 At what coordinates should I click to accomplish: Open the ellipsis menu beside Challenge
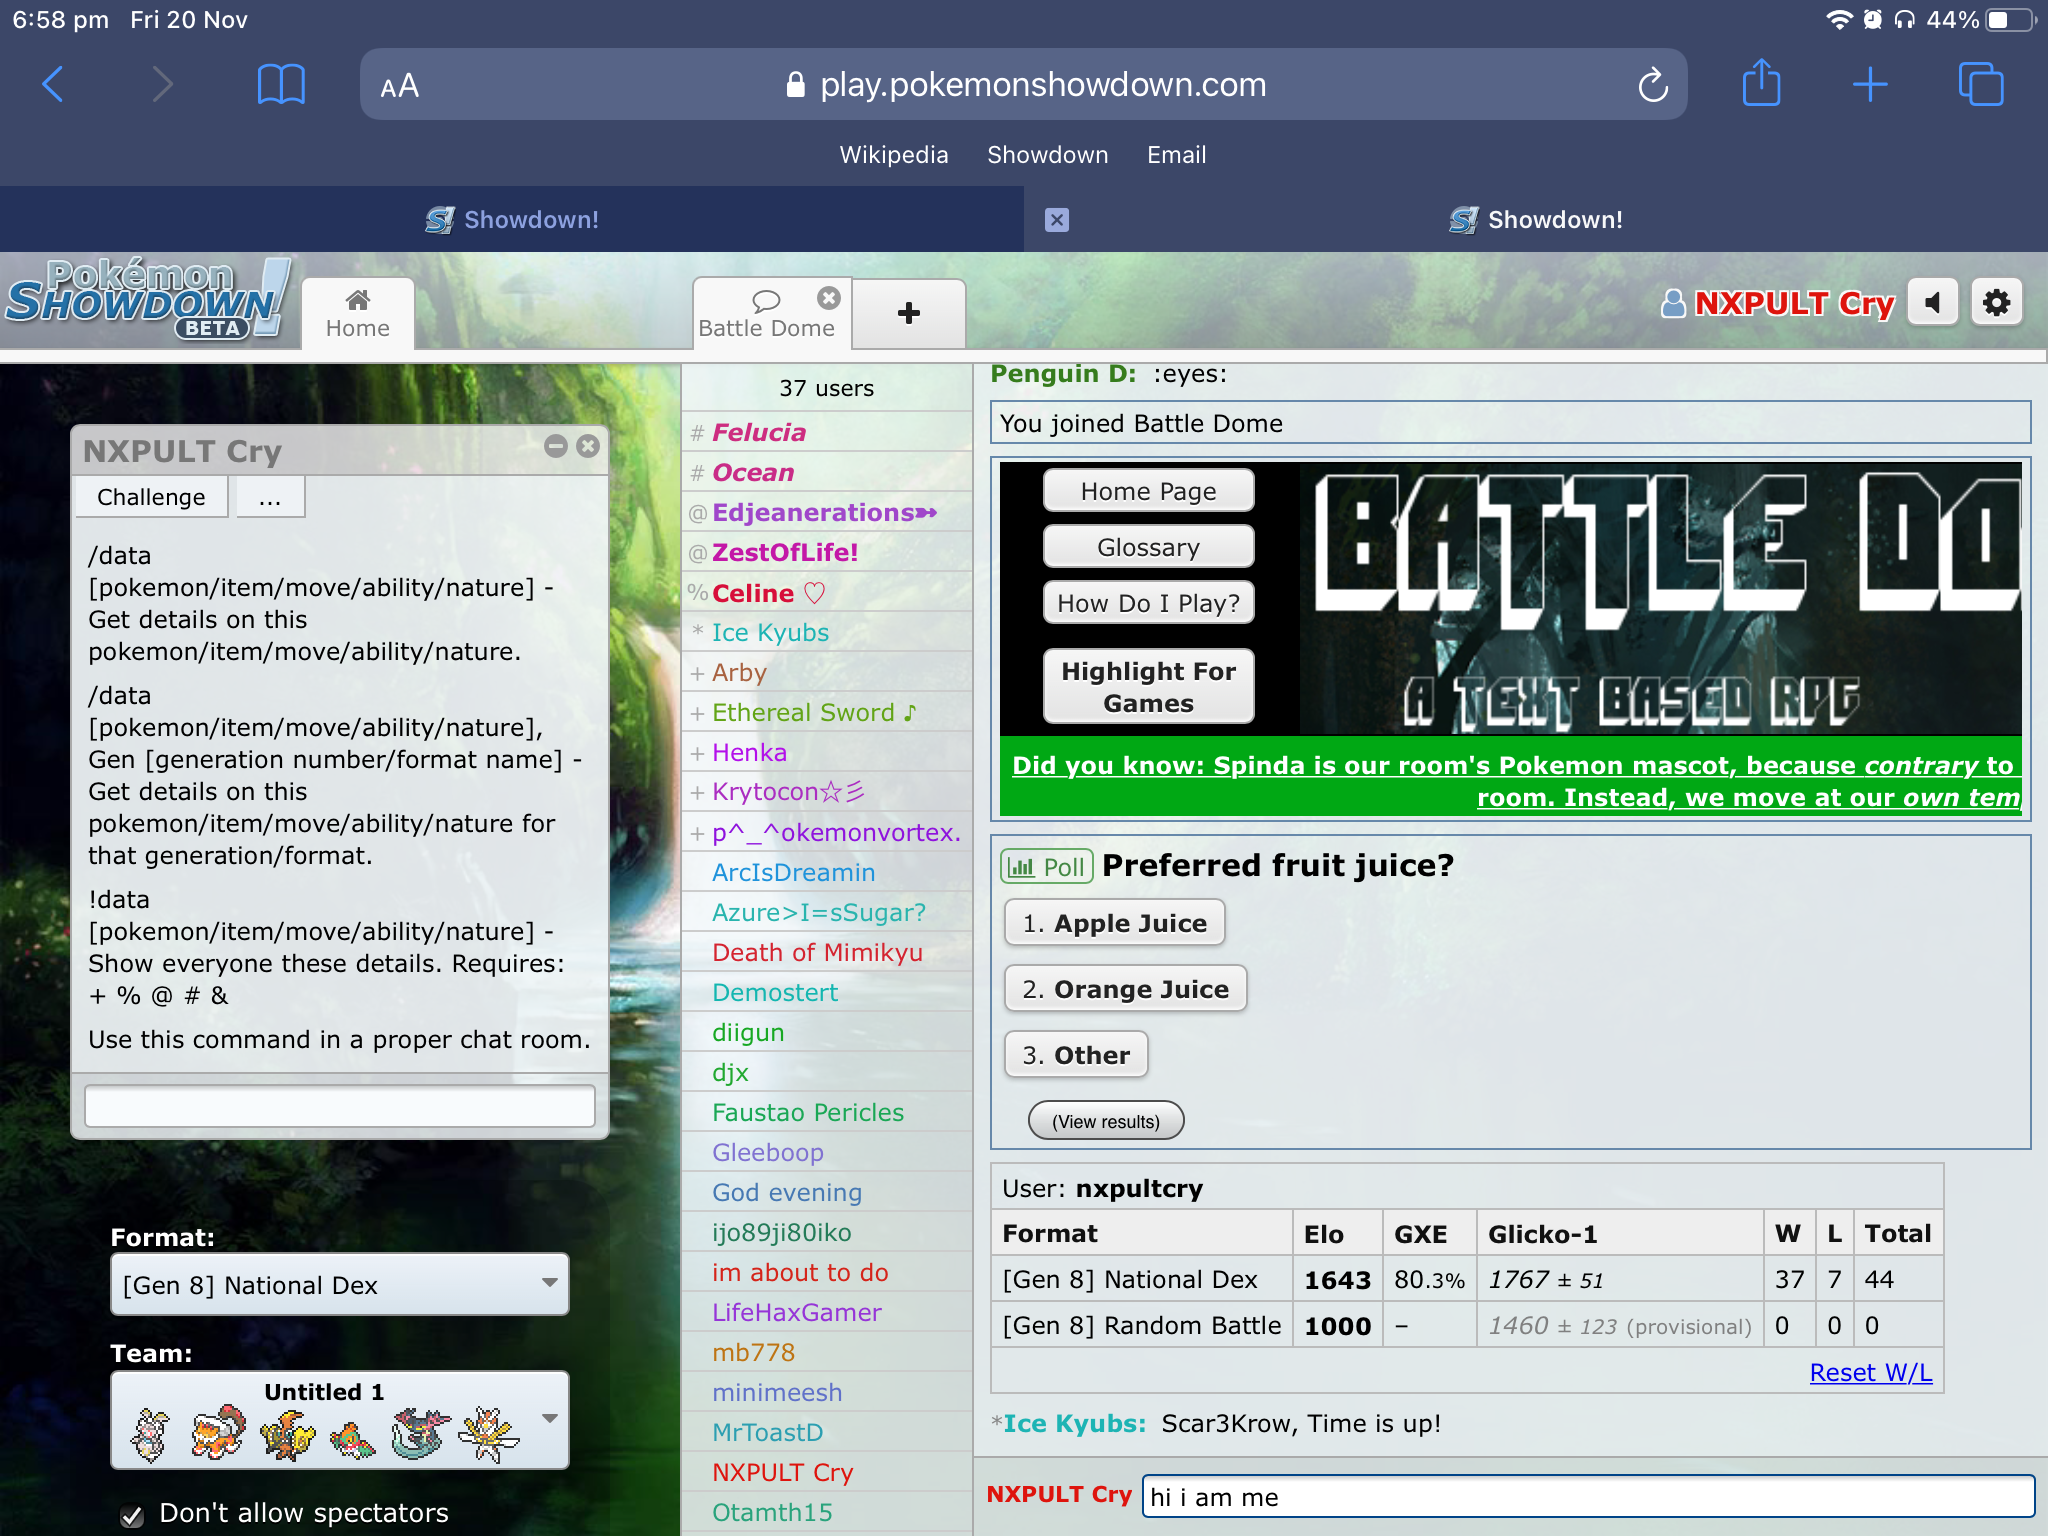pyautogui.click(x=270, y=497)
